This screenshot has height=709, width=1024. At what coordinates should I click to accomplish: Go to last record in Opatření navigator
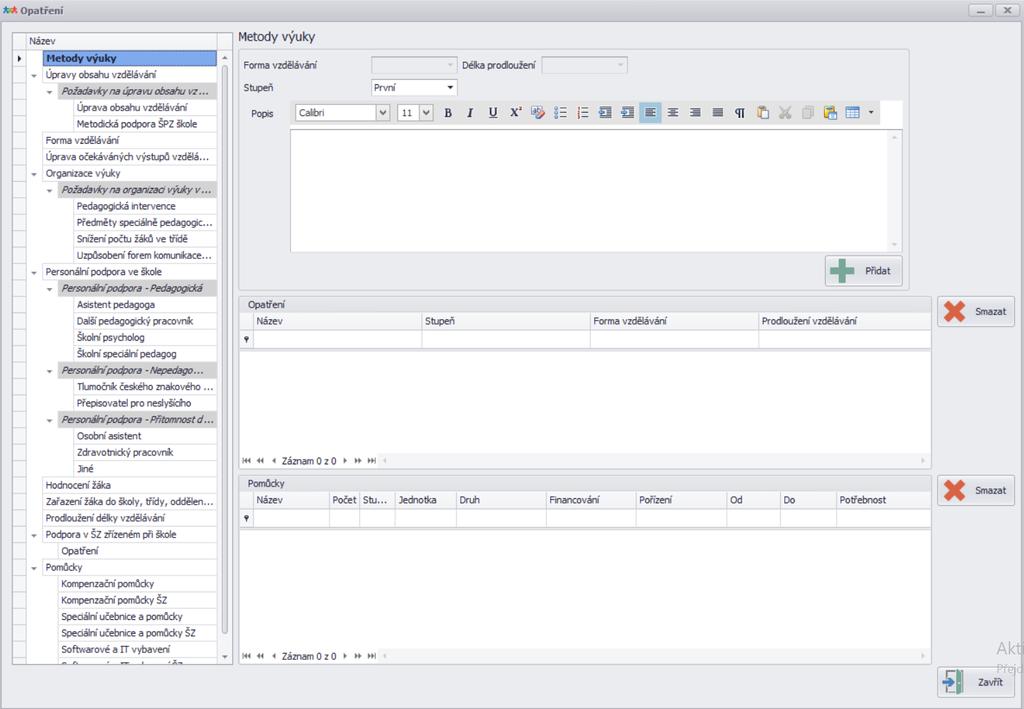[372, 461]
